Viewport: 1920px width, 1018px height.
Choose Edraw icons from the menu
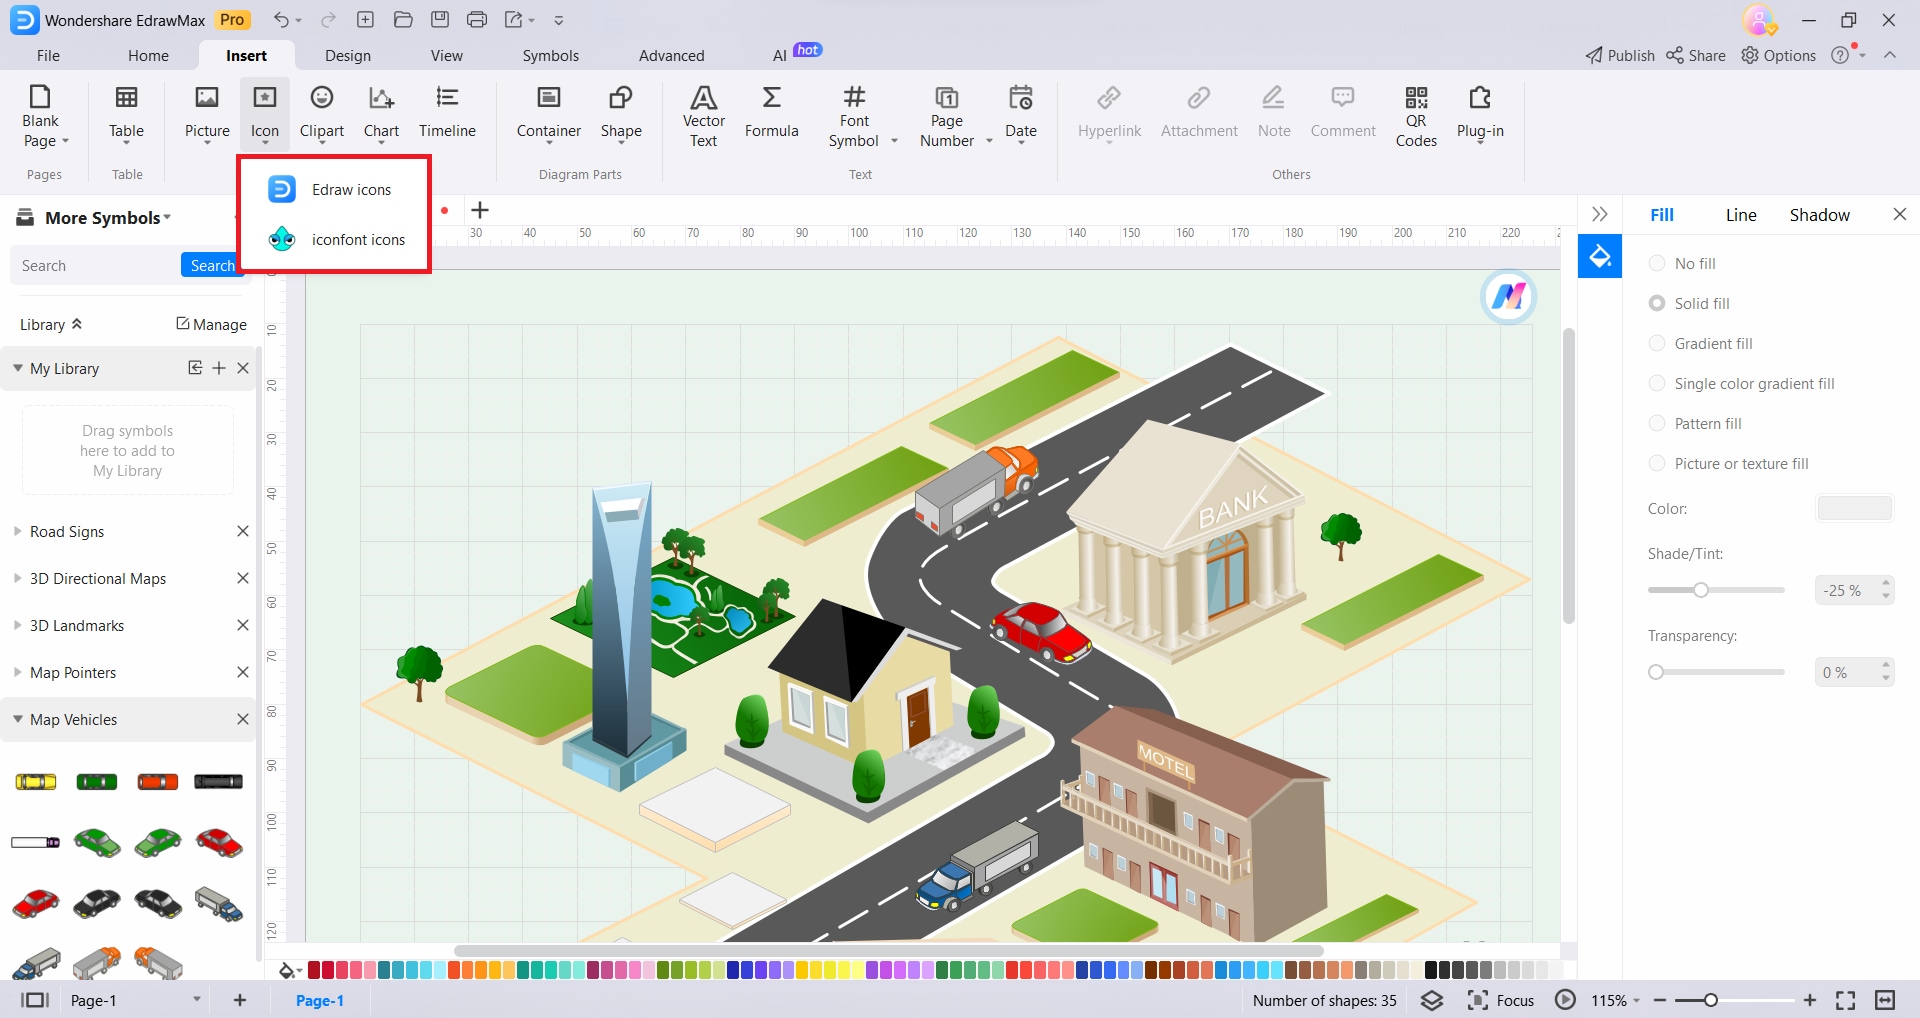(x=335, y=189)
